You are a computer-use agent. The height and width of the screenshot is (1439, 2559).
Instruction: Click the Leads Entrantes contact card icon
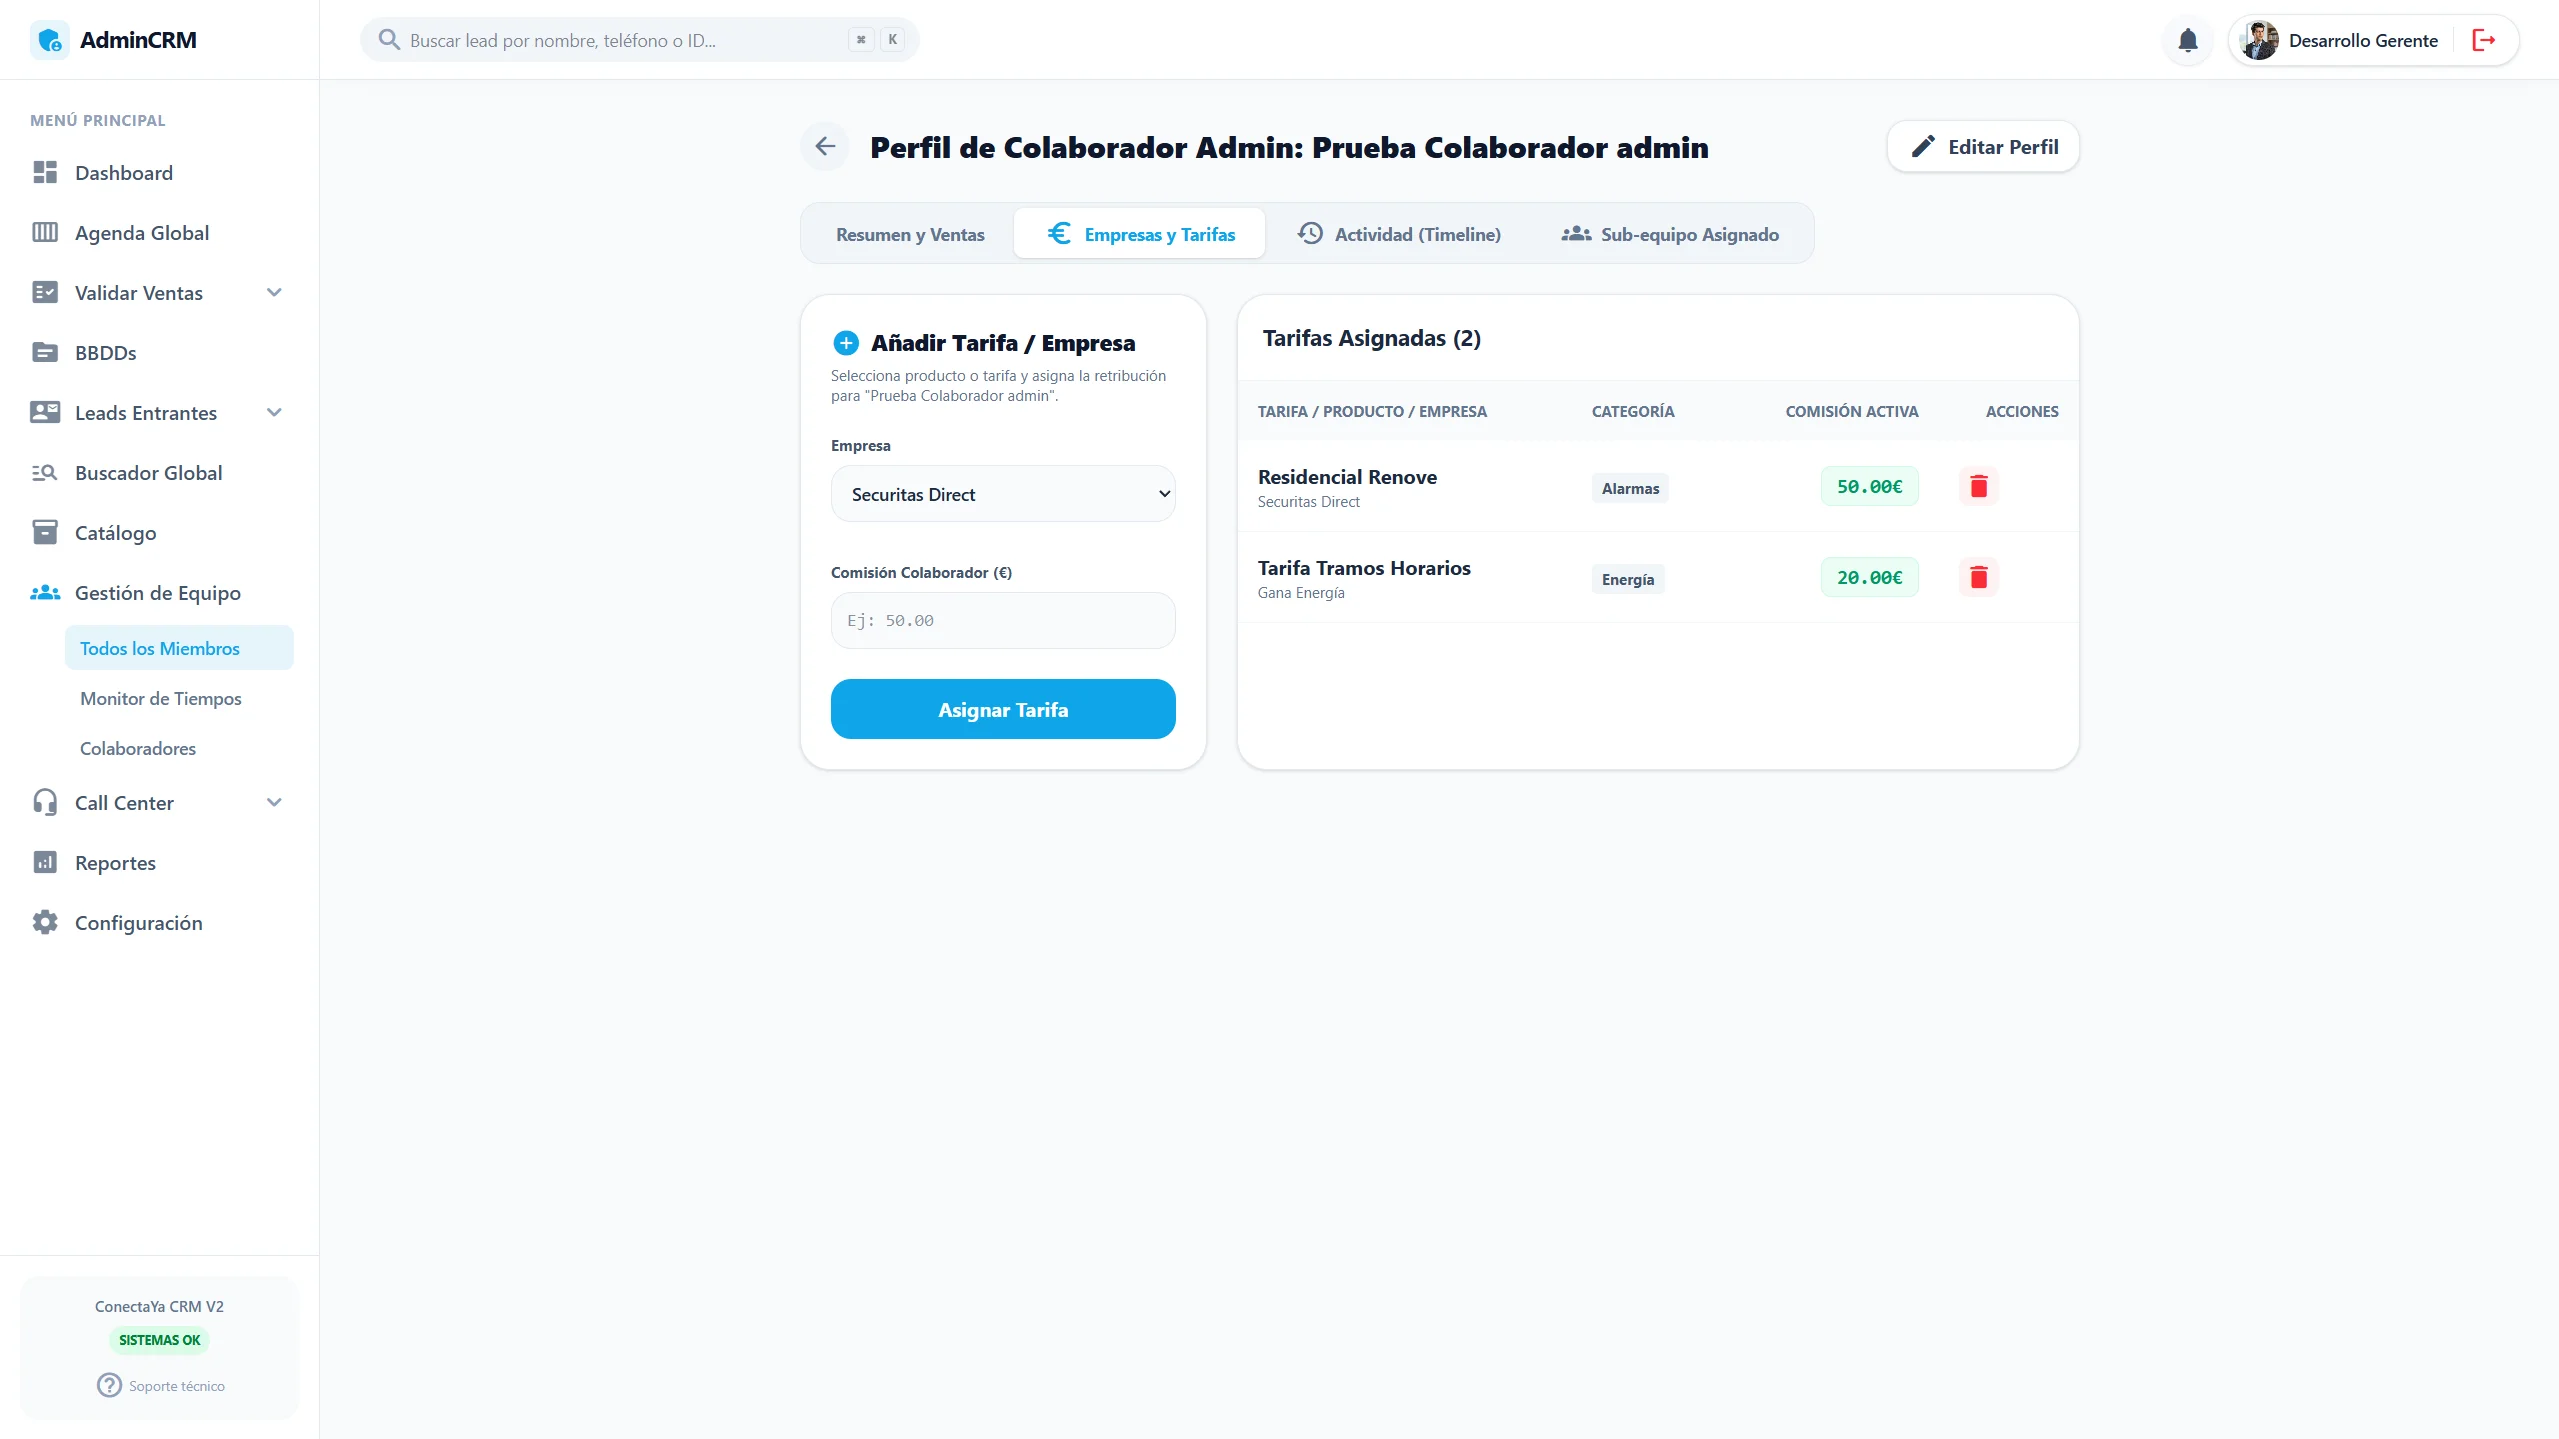(45, 412)
